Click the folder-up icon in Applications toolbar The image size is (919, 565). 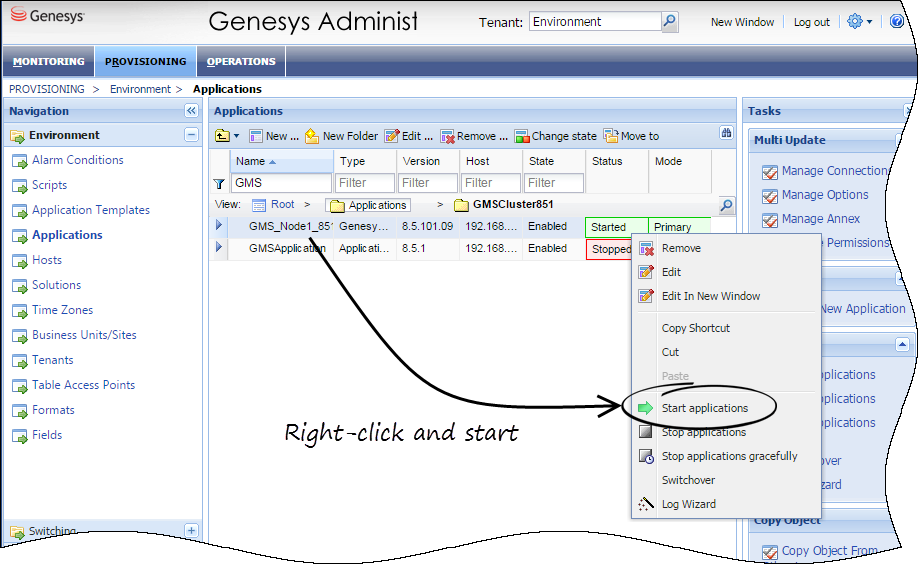222,136
